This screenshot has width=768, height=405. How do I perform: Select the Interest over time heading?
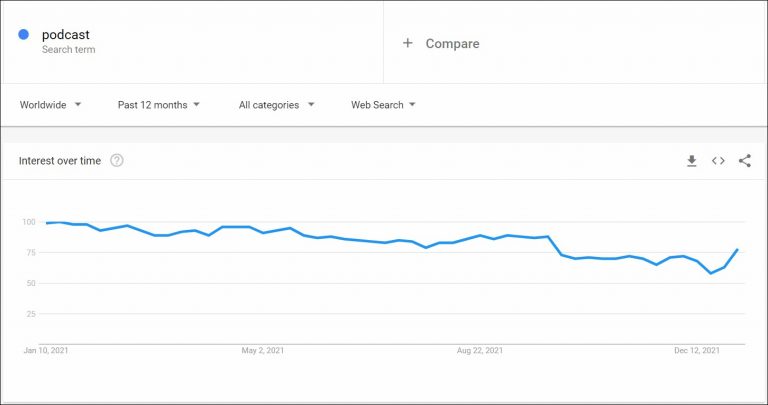[x=60, y=161]
